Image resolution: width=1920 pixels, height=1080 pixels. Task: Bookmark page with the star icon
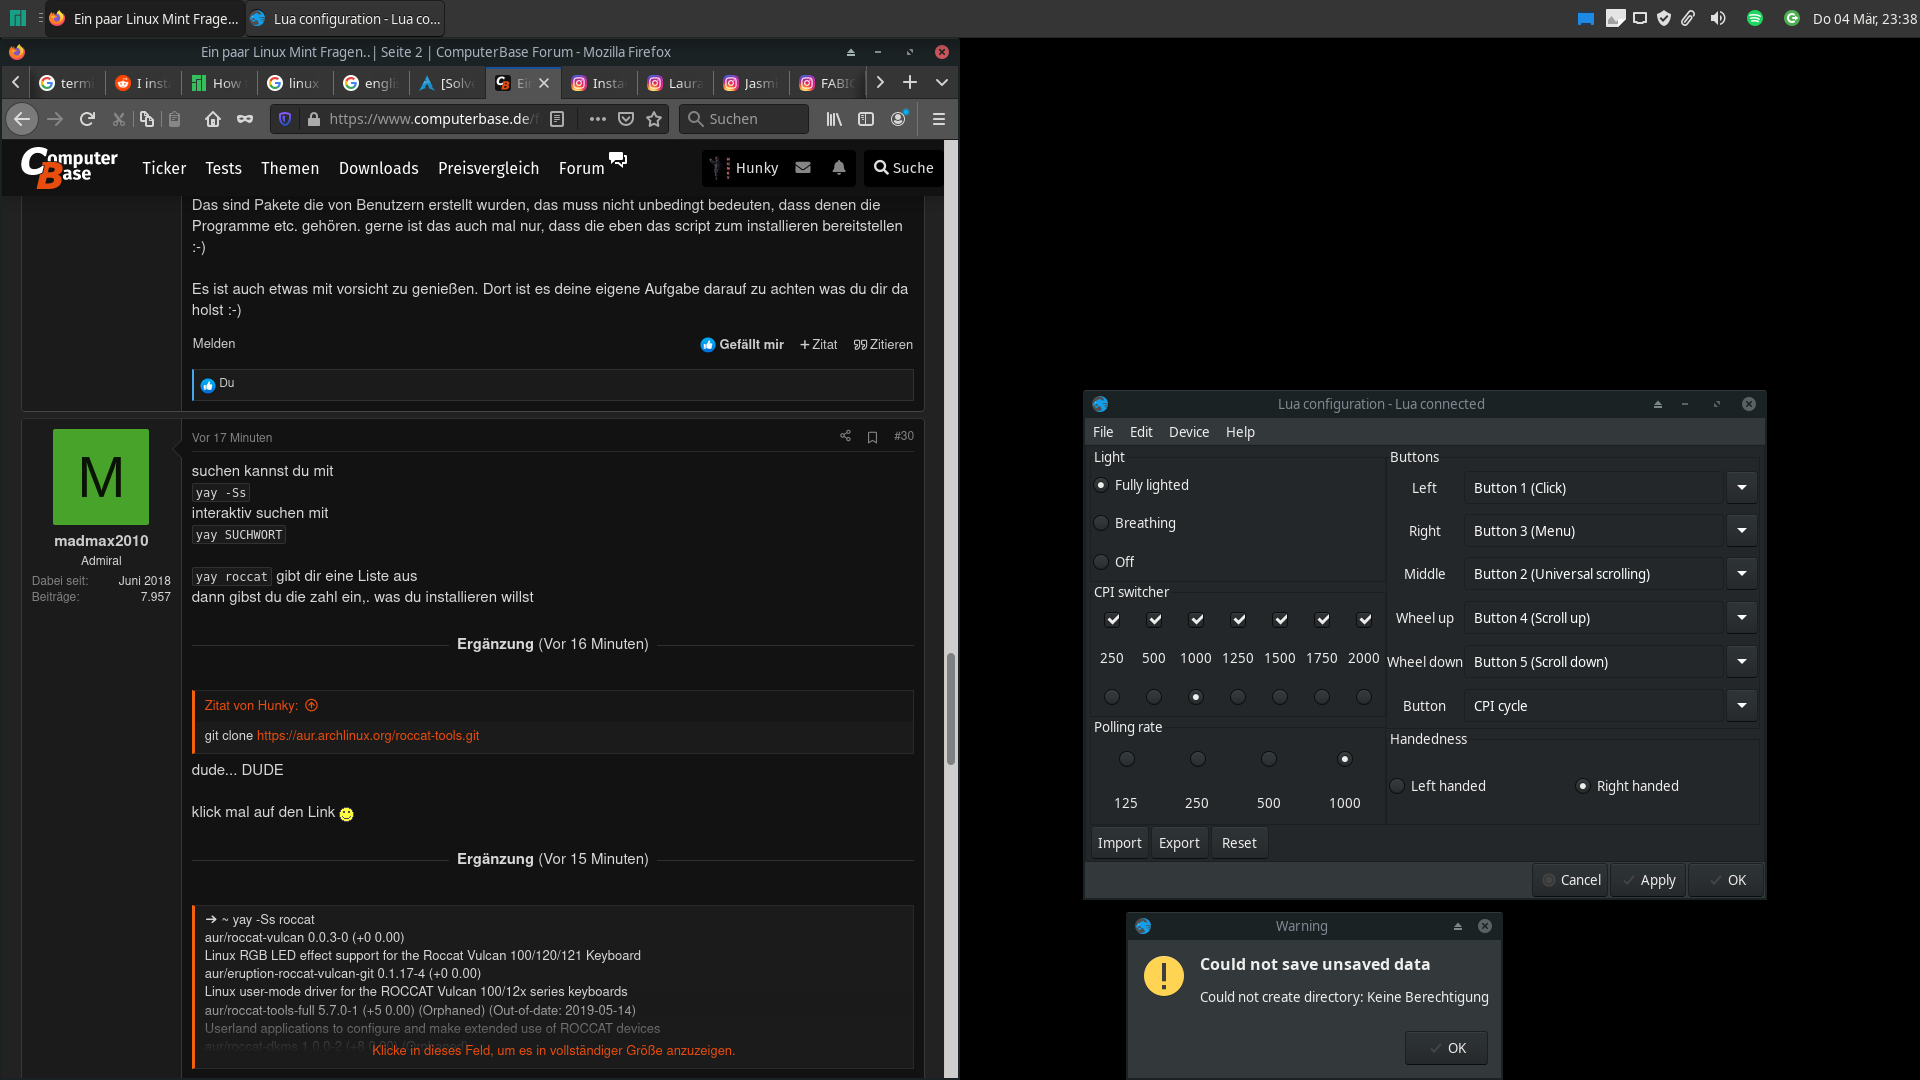[654, 119]
